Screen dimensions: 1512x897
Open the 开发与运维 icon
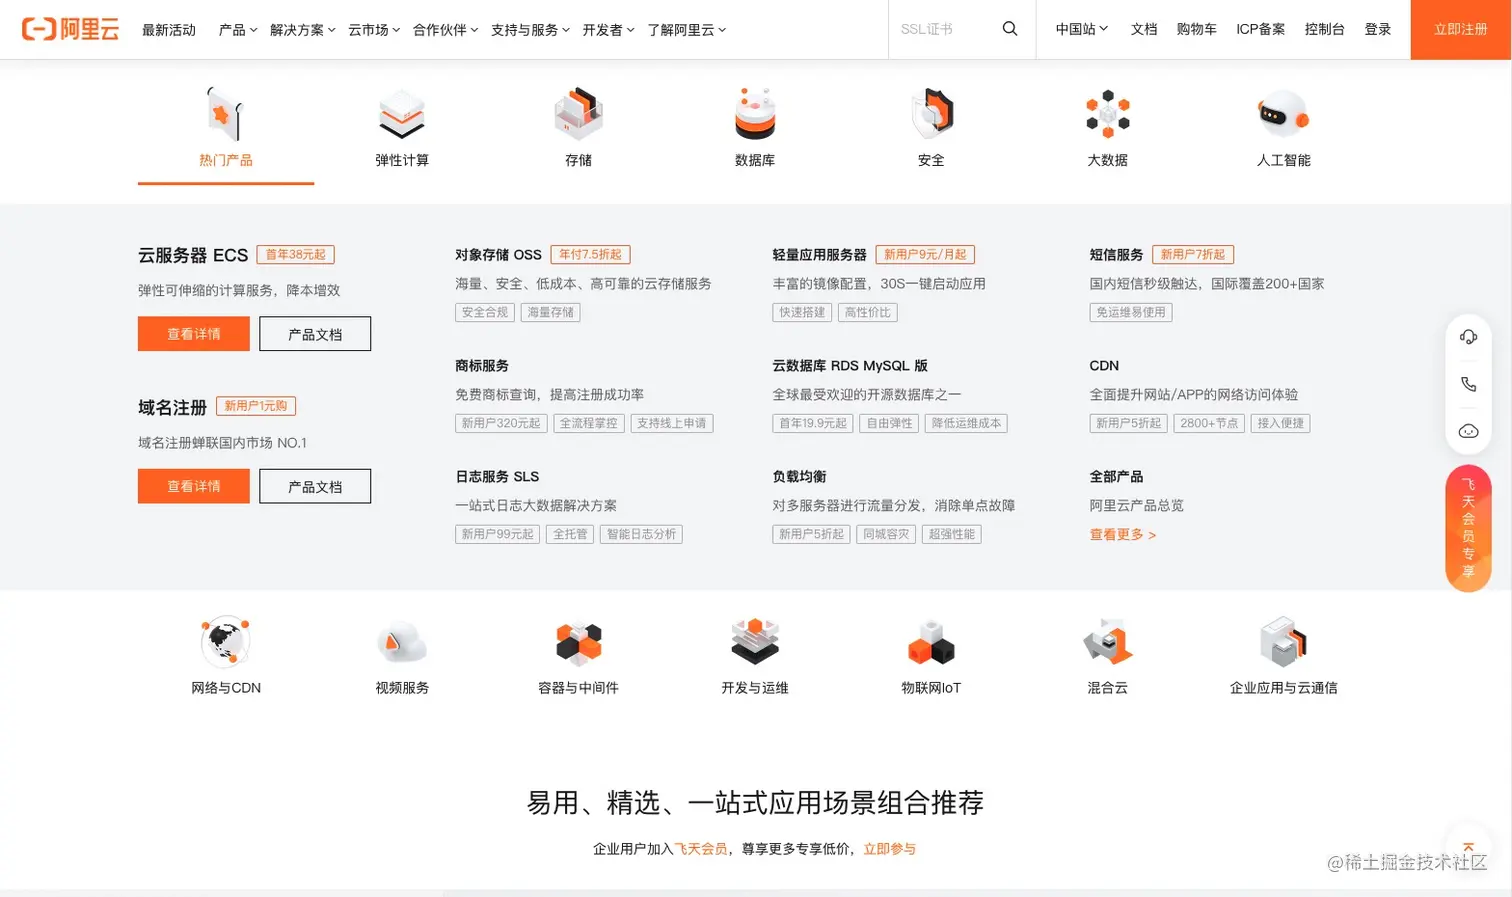755,641
